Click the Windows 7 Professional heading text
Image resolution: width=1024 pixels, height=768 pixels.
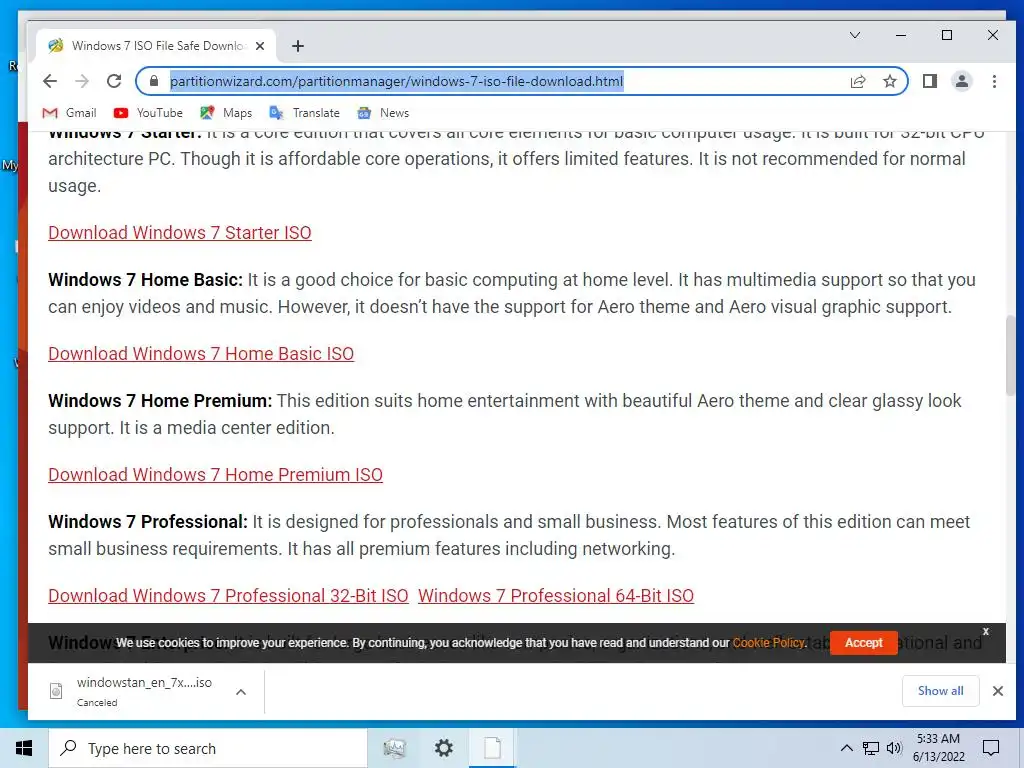coord(148,522)
